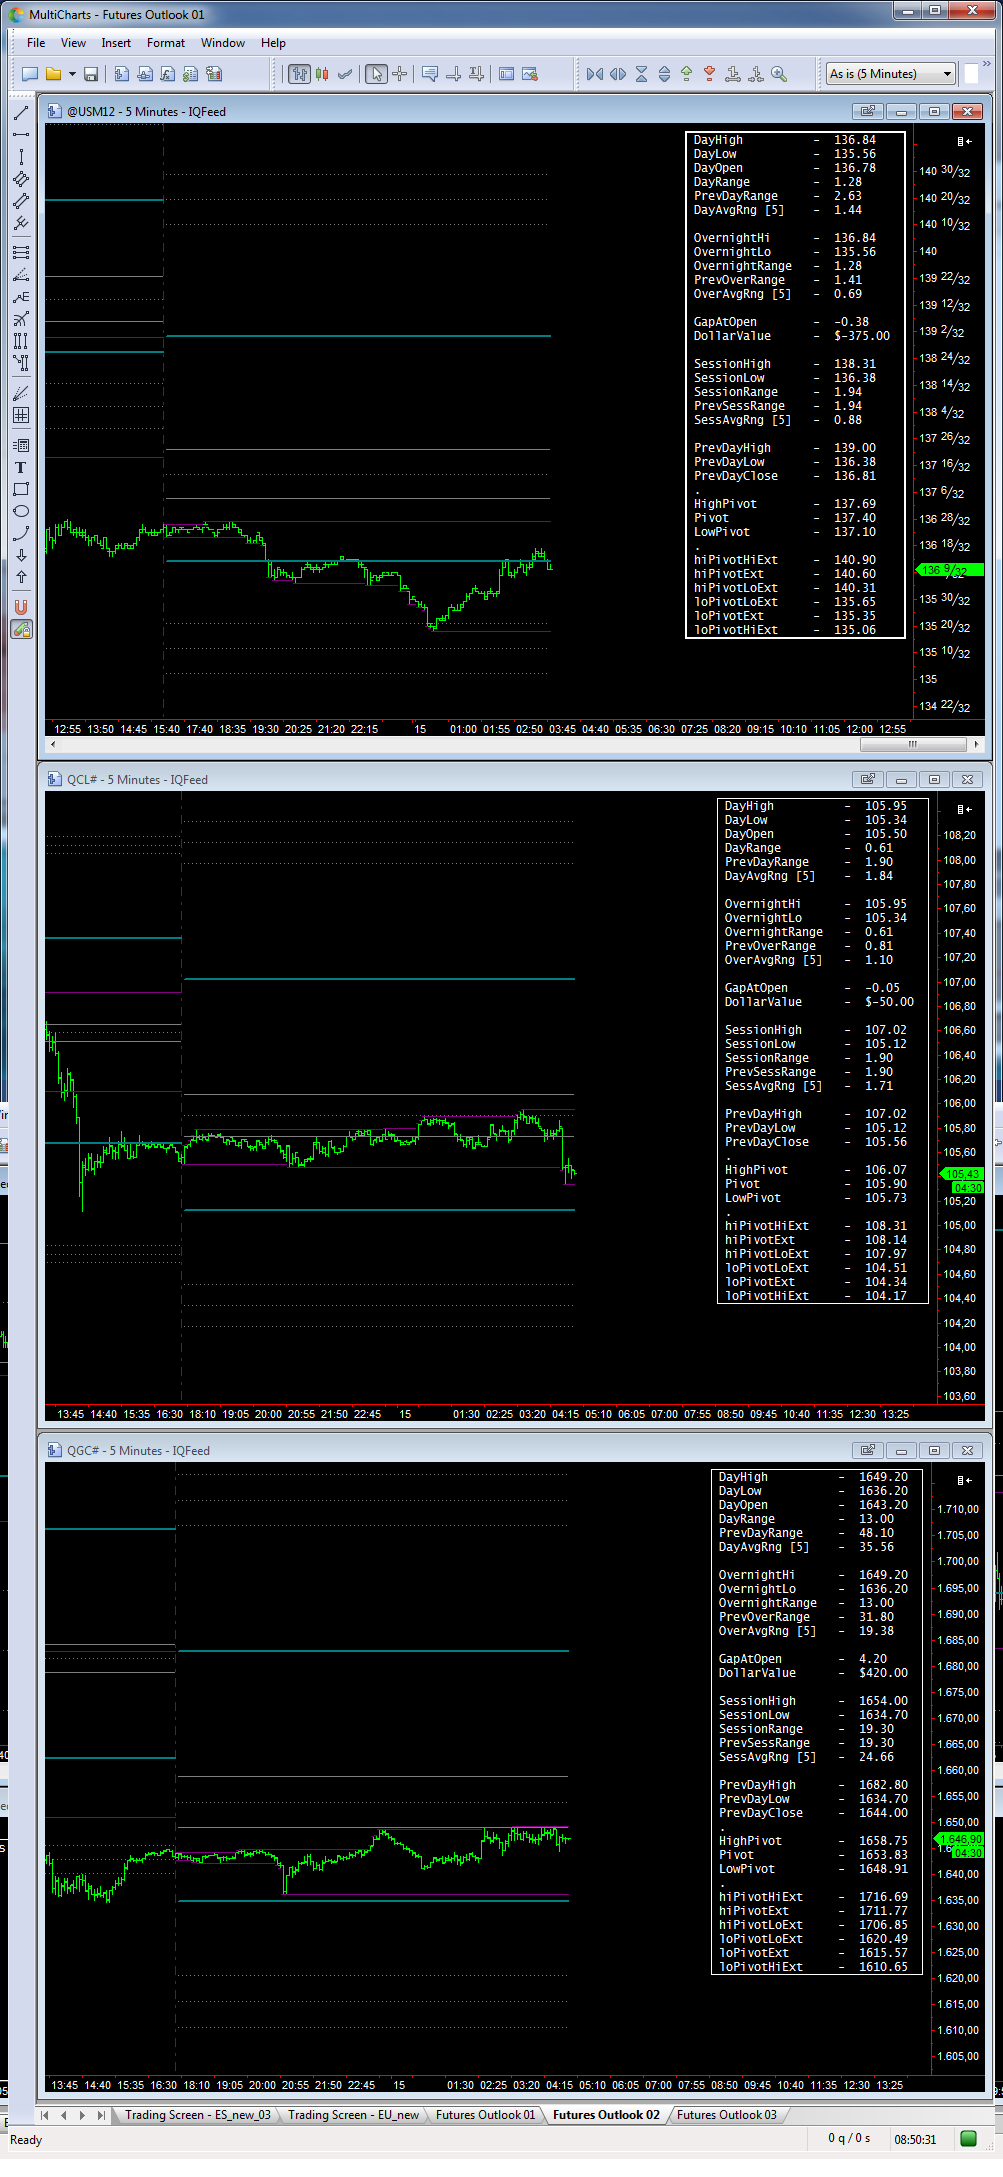This screenshot has width=1003, height=2177.
Task: Select the Arc drawing tool
Action: click(20, 533)
